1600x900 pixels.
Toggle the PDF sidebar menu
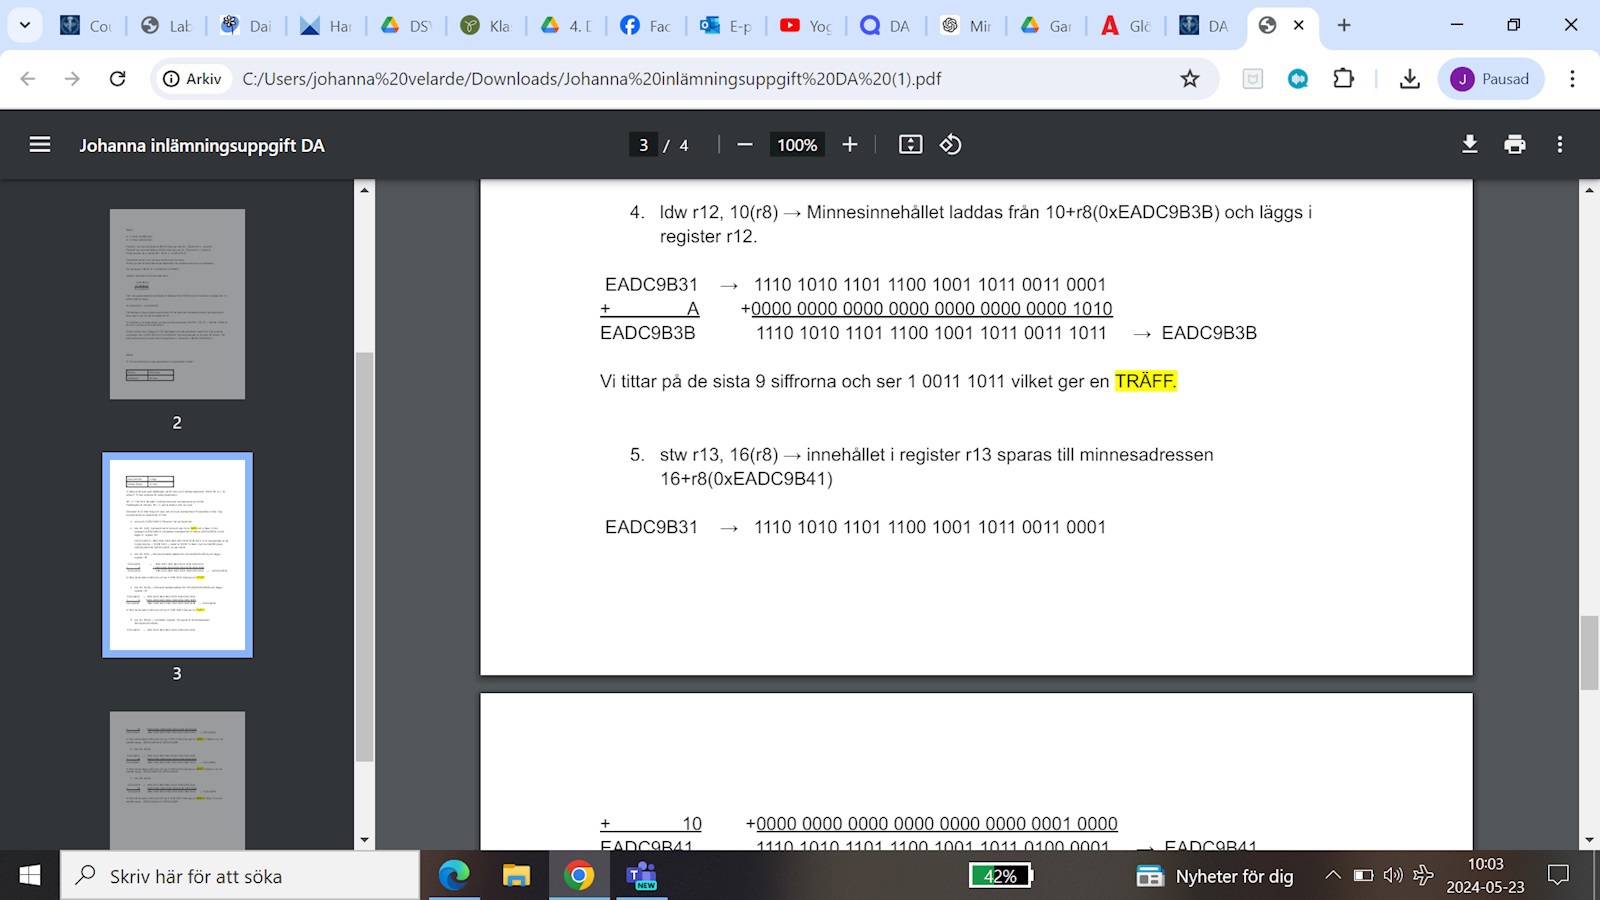tap(40, 145)
